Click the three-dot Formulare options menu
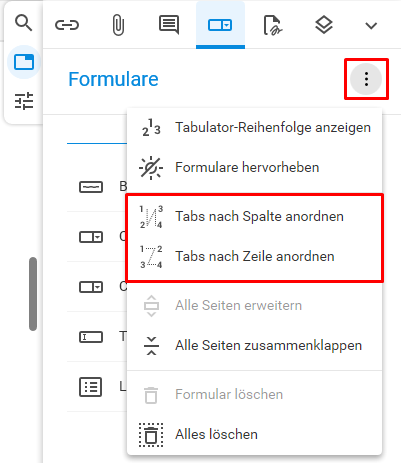The height and width of the screenshot is (463, 401). tap(366, 79)
